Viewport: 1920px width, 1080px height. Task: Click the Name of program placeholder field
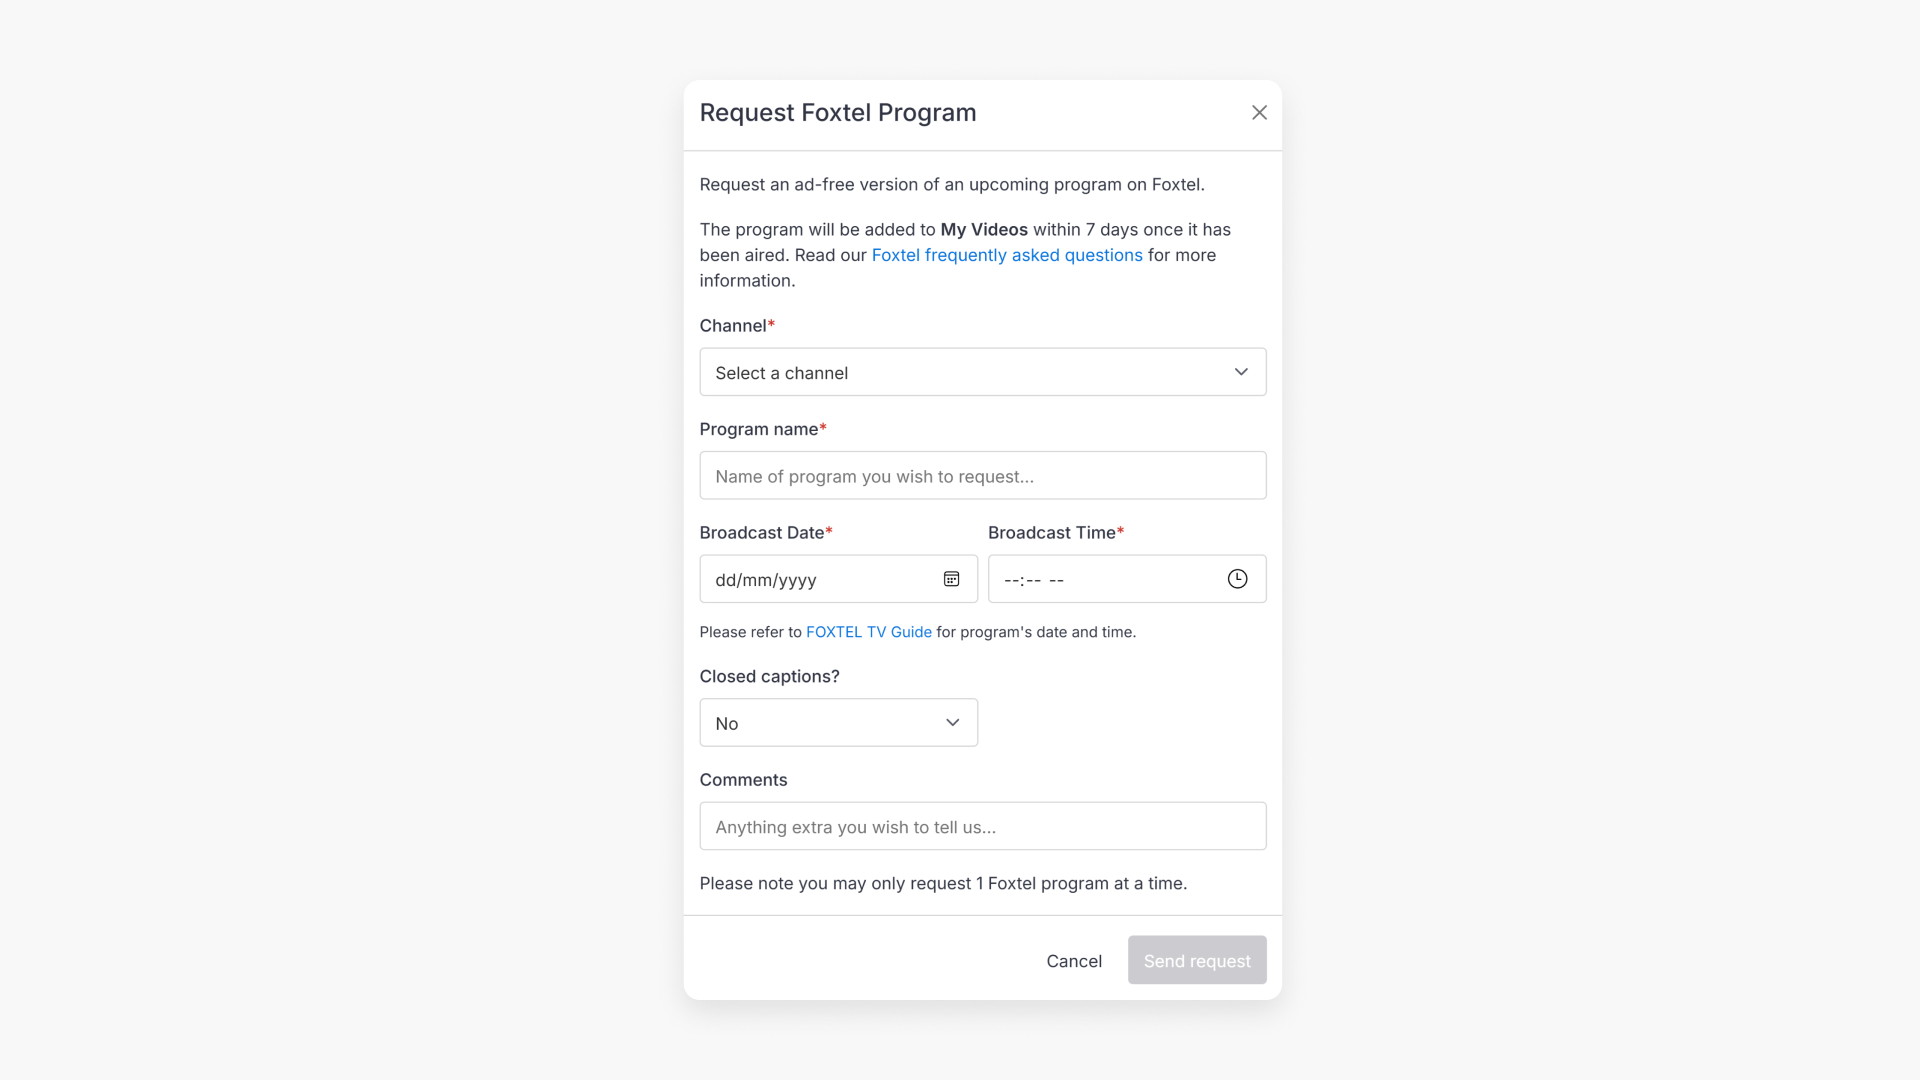[x=983, y=475]
